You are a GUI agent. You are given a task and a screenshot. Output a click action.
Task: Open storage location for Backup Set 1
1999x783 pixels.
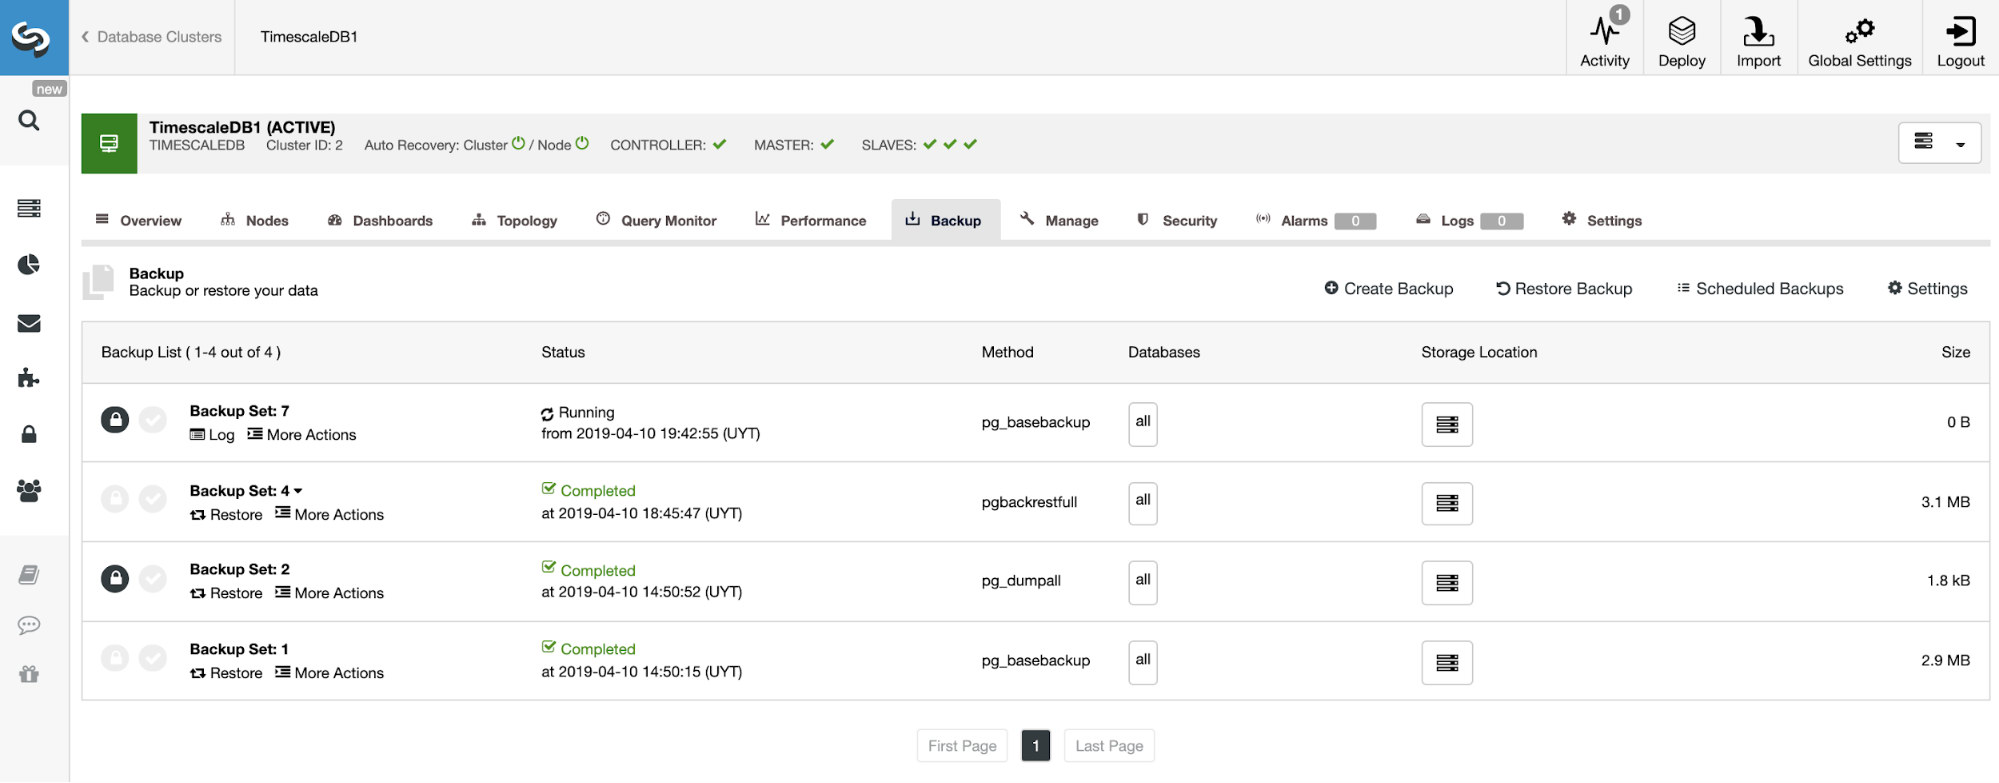tap(1447, 663)
